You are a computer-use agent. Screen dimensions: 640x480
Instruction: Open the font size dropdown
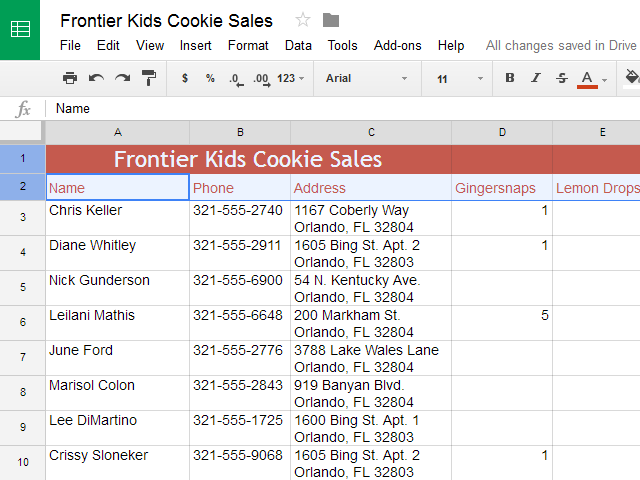pyautogui.click(x=459, y=78)
